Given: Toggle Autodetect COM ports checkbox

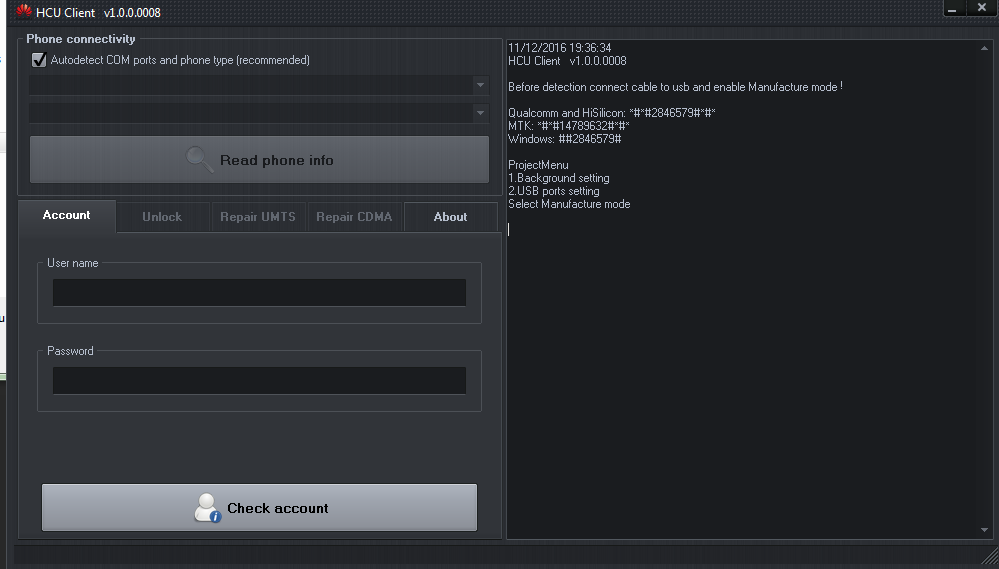Looking at the screenshot, I should (x=39, y=60).
